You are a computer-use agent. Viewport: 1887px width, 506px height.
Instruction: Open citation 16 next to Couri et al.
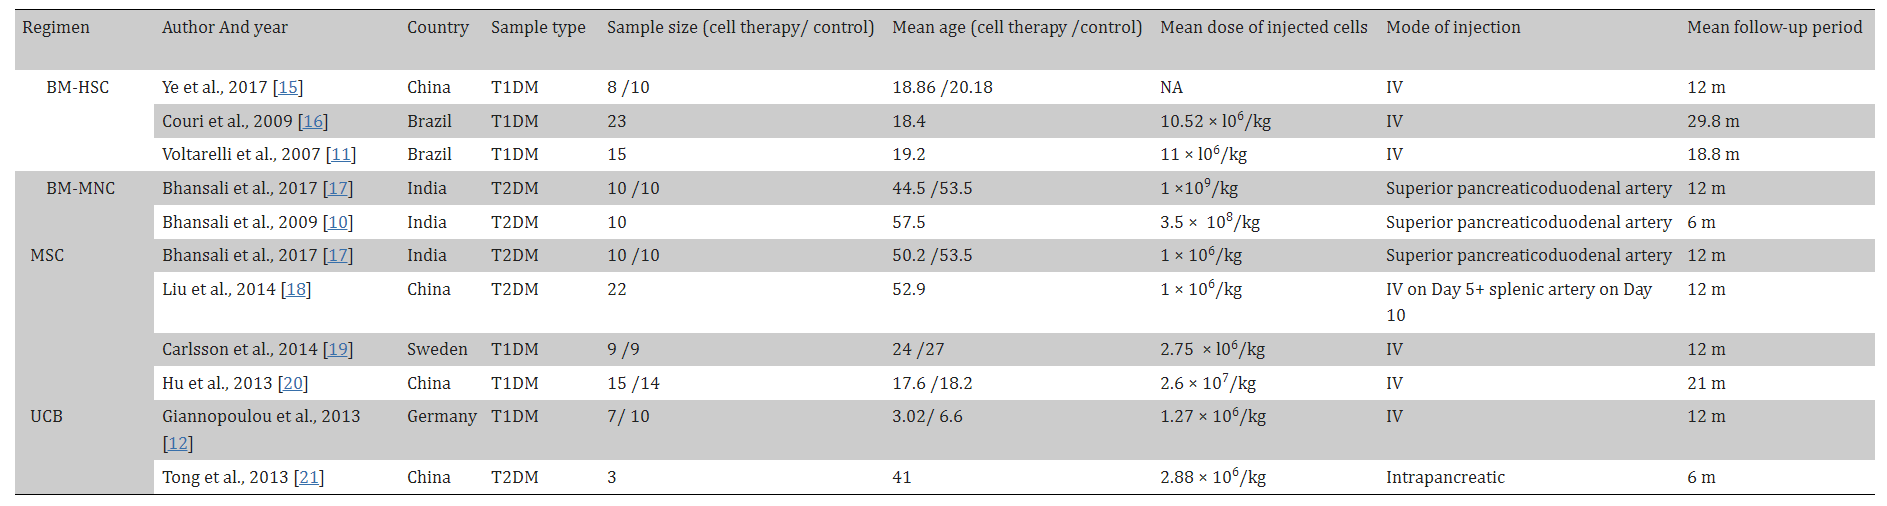313,122
